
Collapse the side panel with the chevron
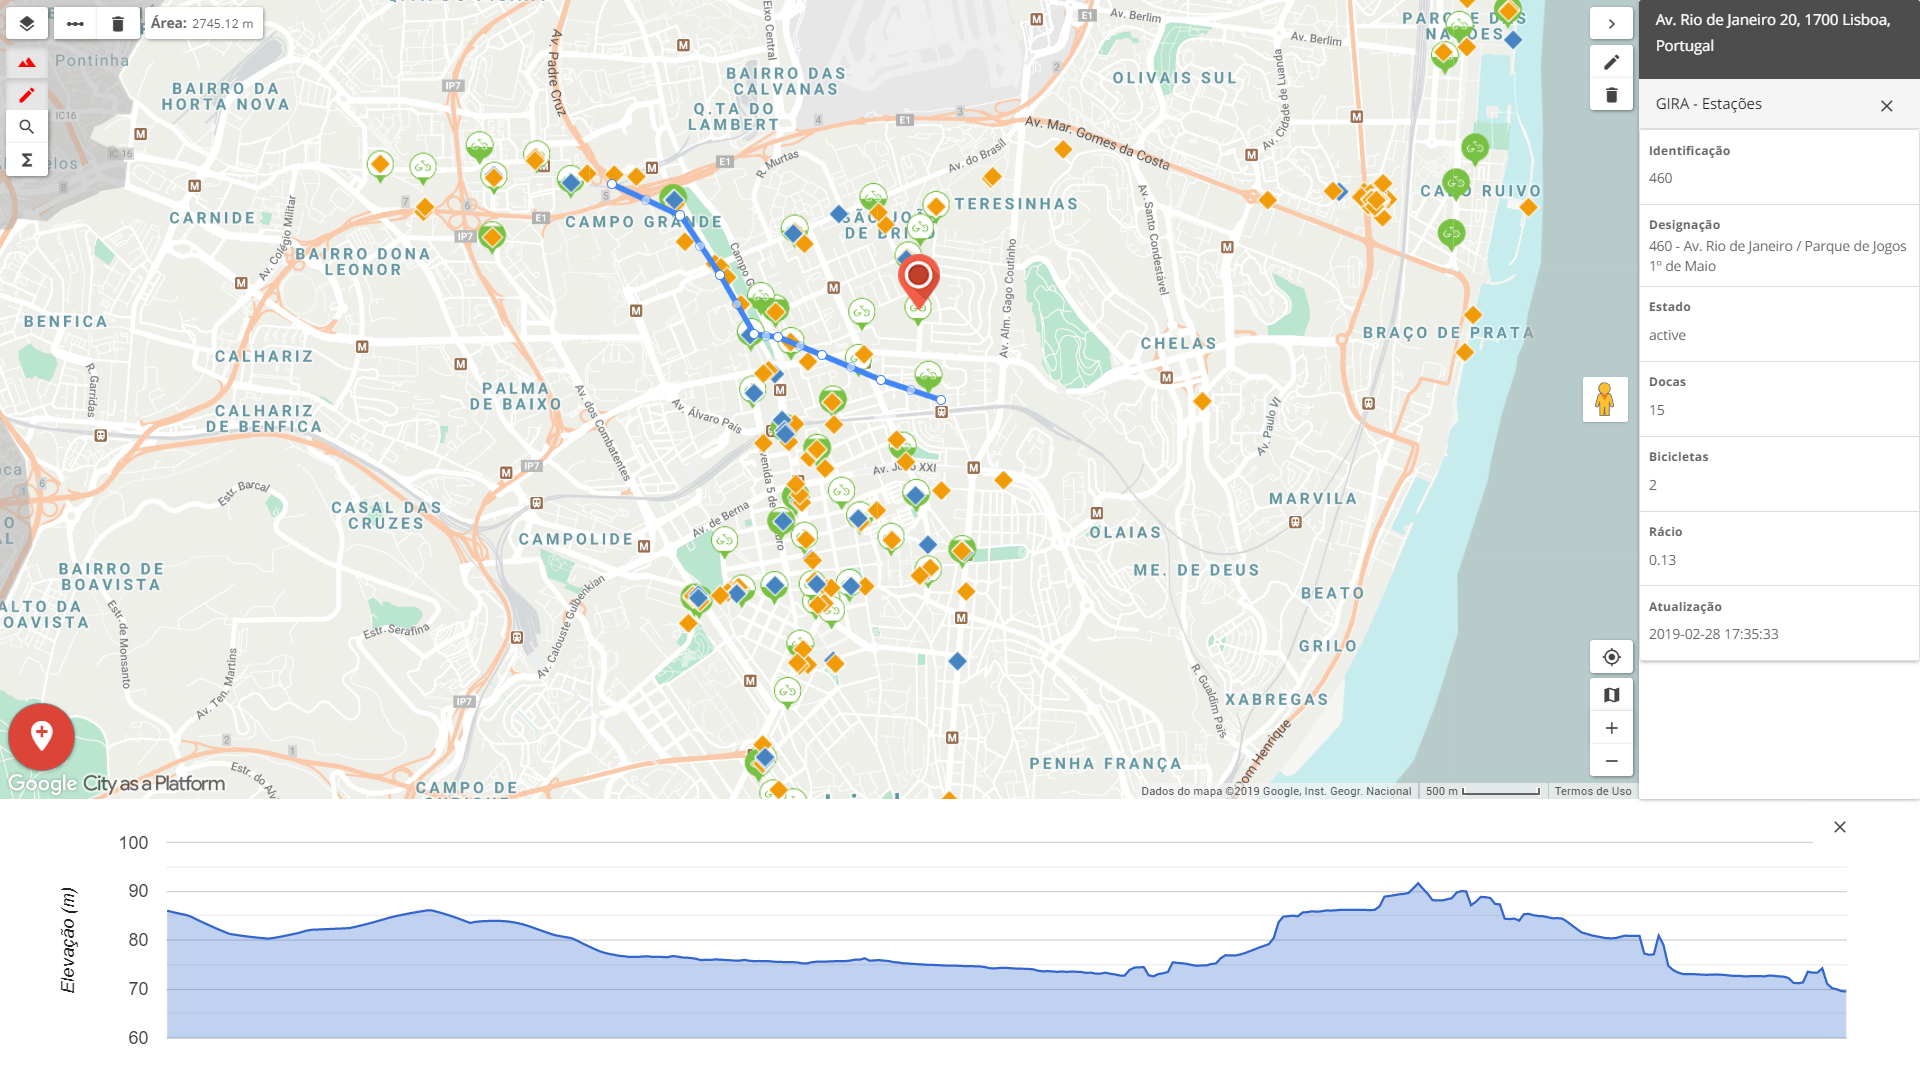pos(1611,23)
